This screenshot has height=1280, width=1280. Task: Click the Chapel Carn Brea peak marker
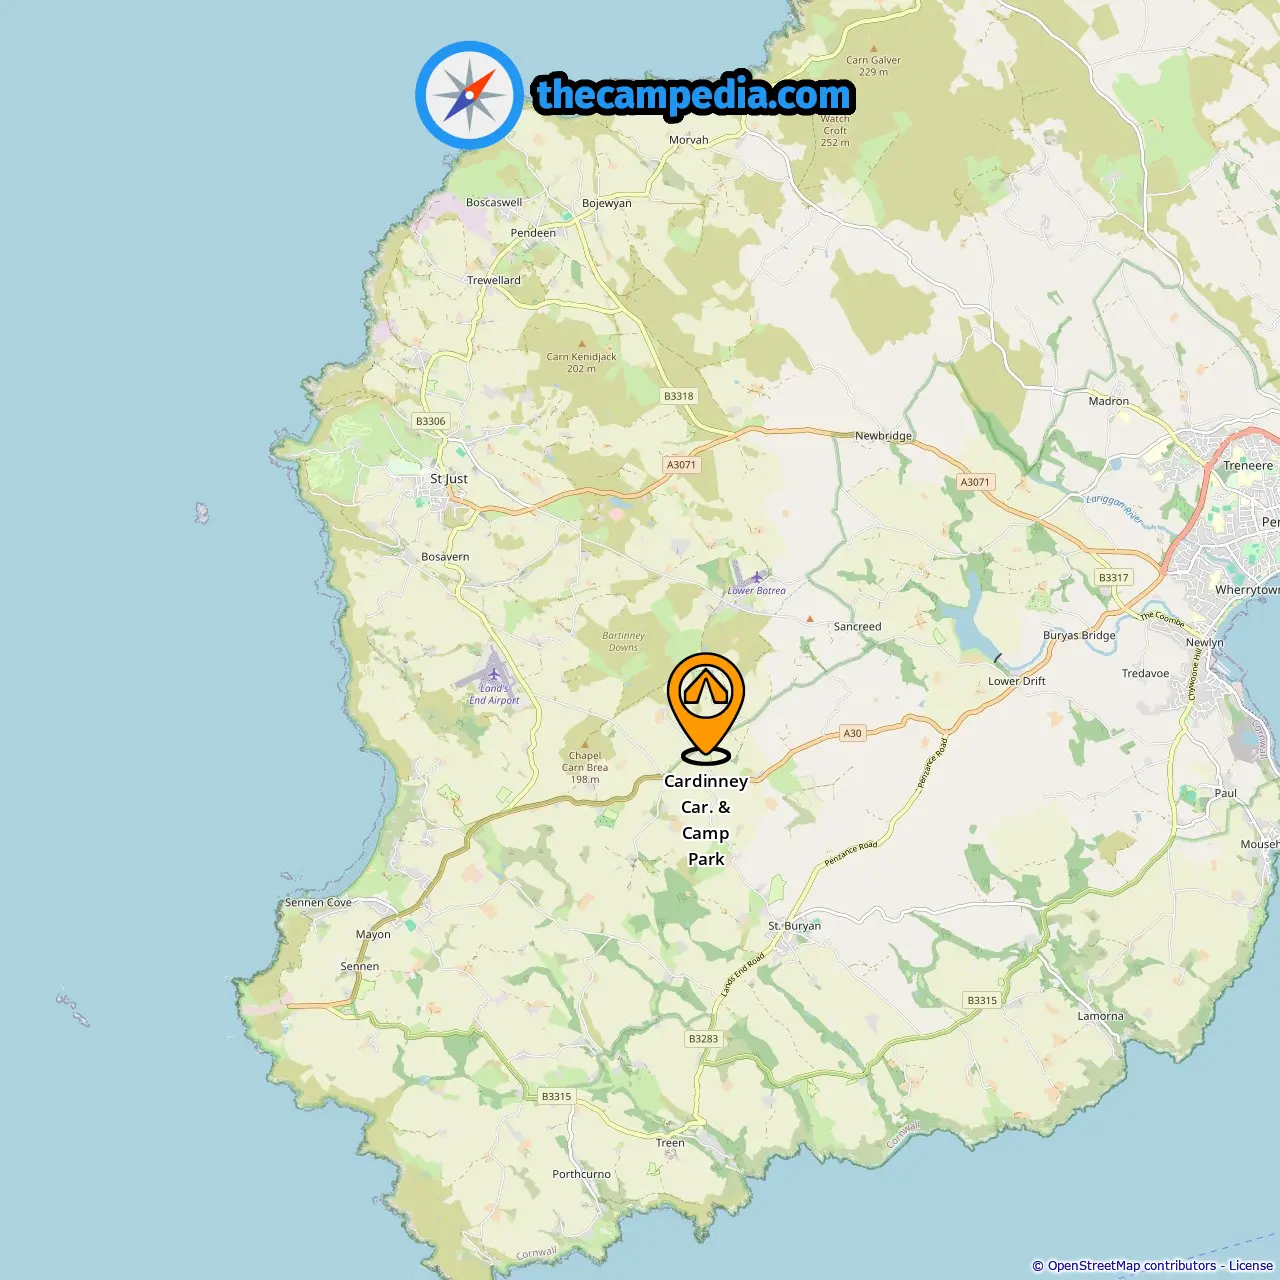[x=585, y=744]
